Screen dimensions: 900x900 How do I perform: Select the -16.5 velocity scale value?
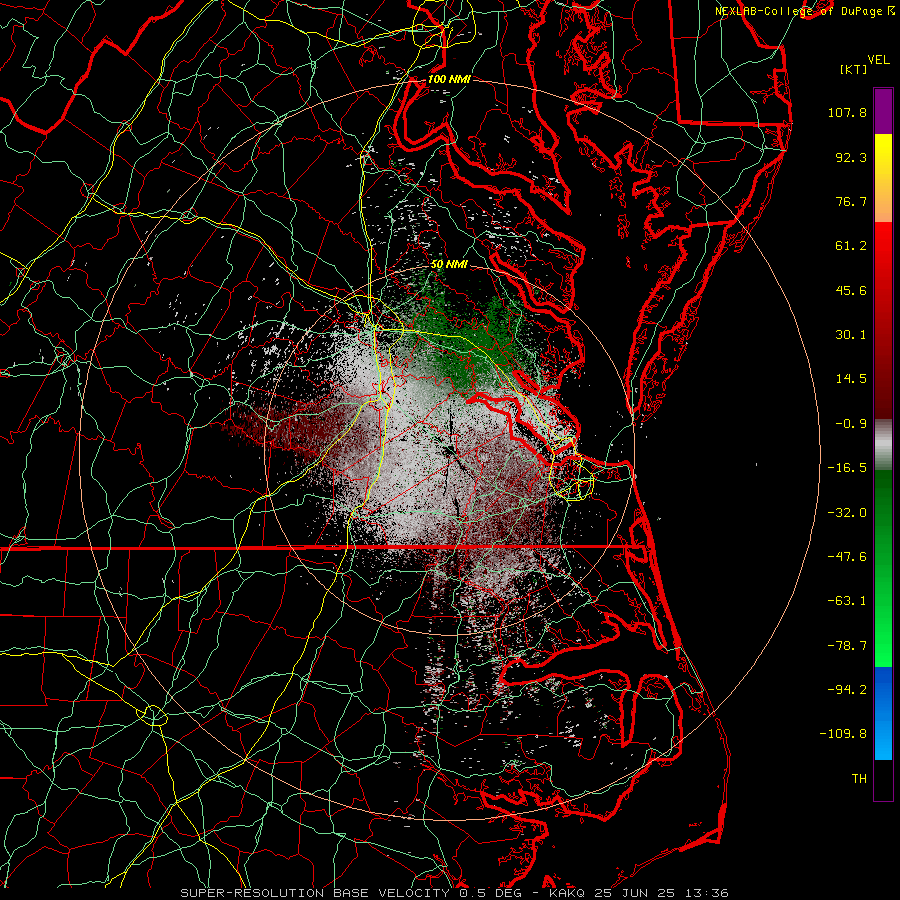coord(847,468)
